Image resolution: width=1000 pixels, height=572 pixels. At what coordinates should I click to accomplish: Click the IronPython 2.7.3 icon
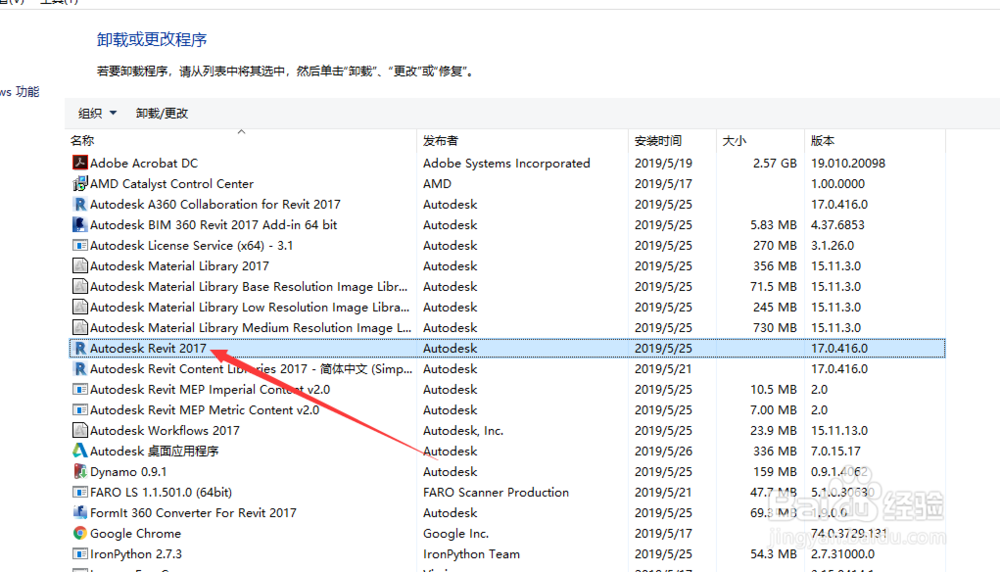pyautogui.click(x=80, y=554)
